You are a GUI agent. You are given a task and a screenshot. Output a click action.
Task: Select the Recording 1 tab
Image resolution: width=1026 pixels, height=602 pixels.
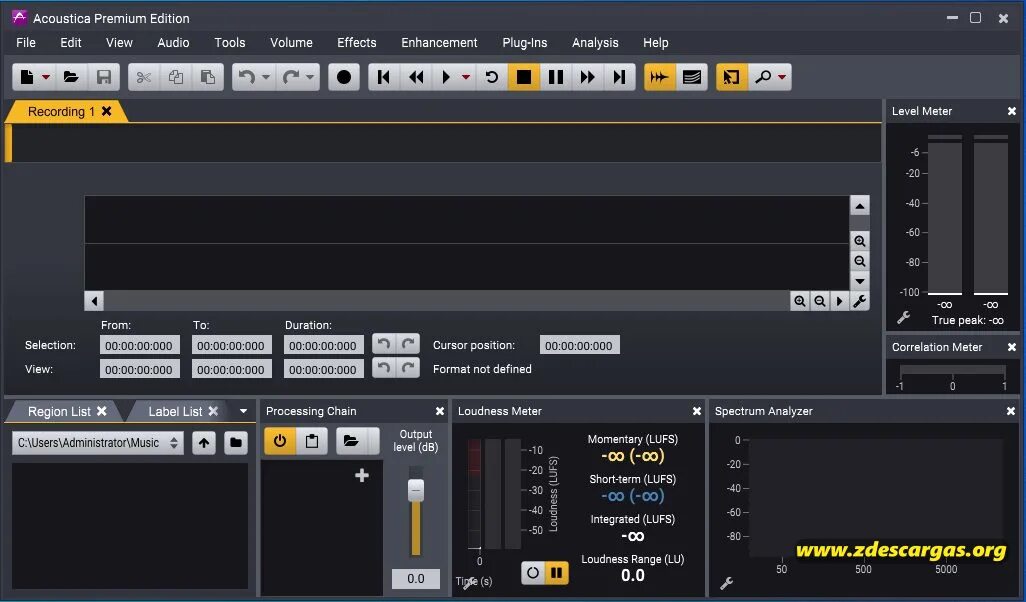coord(61,112)
